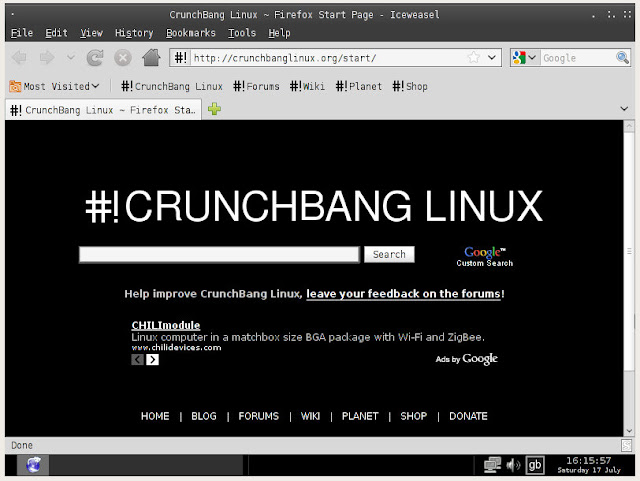Open the Edit menu
Viewport: 640px width, 481px height.
click(x=56, y=33)
